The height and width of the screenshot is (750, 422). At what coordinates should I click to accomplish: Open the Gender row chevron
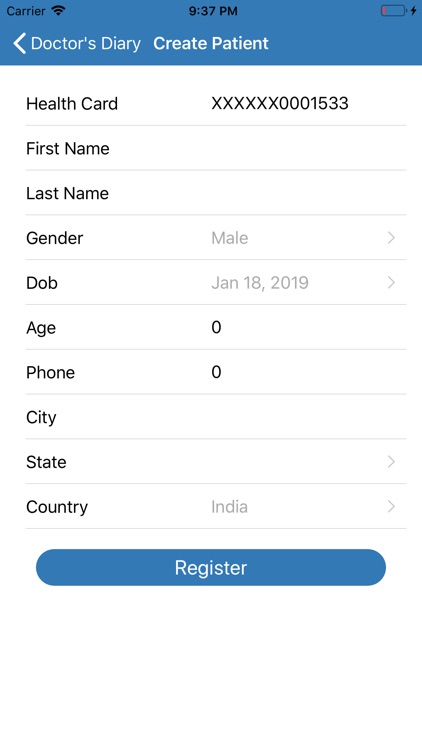(391, 238)
